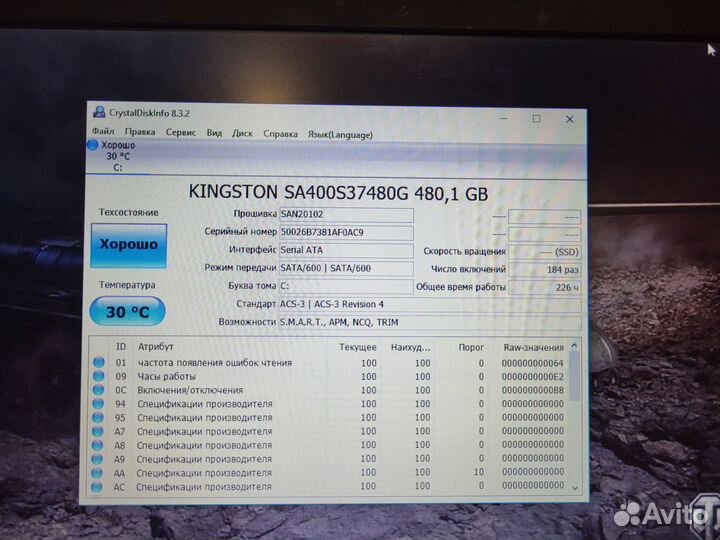
Task: Select the 'Включения/отключения' attribute row
Action: coord(329,390)
